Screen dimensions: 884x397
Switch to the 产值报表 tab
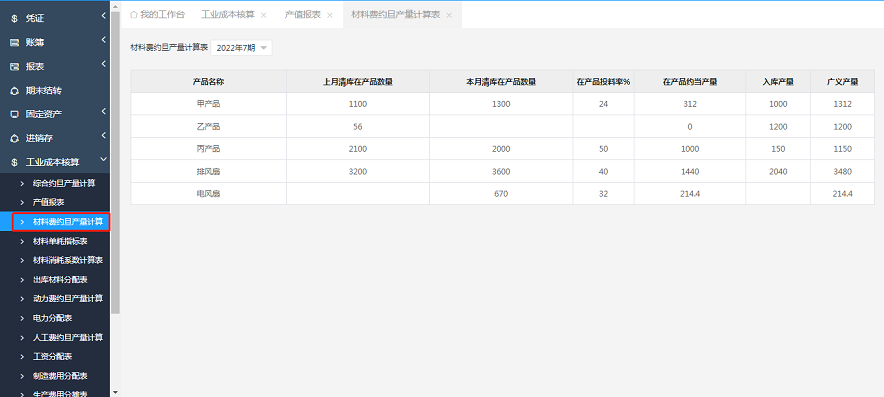tap(303, 15)
